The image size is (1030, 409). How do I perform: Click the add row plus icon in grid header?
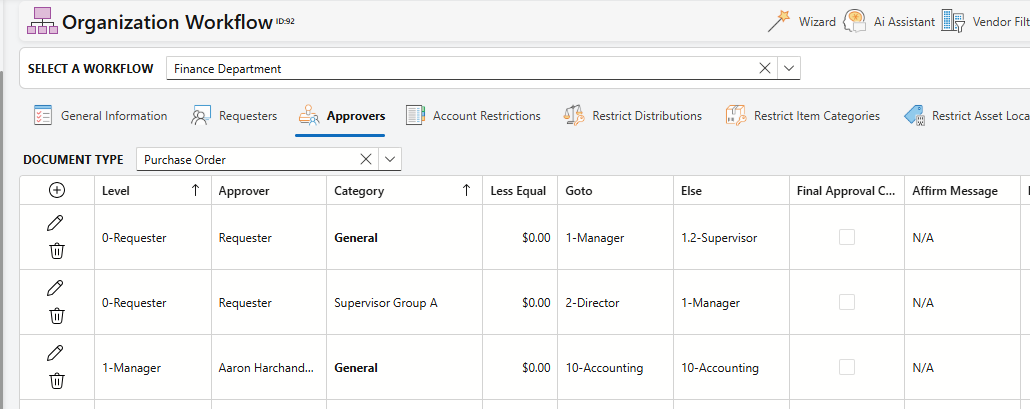[57, 191]
